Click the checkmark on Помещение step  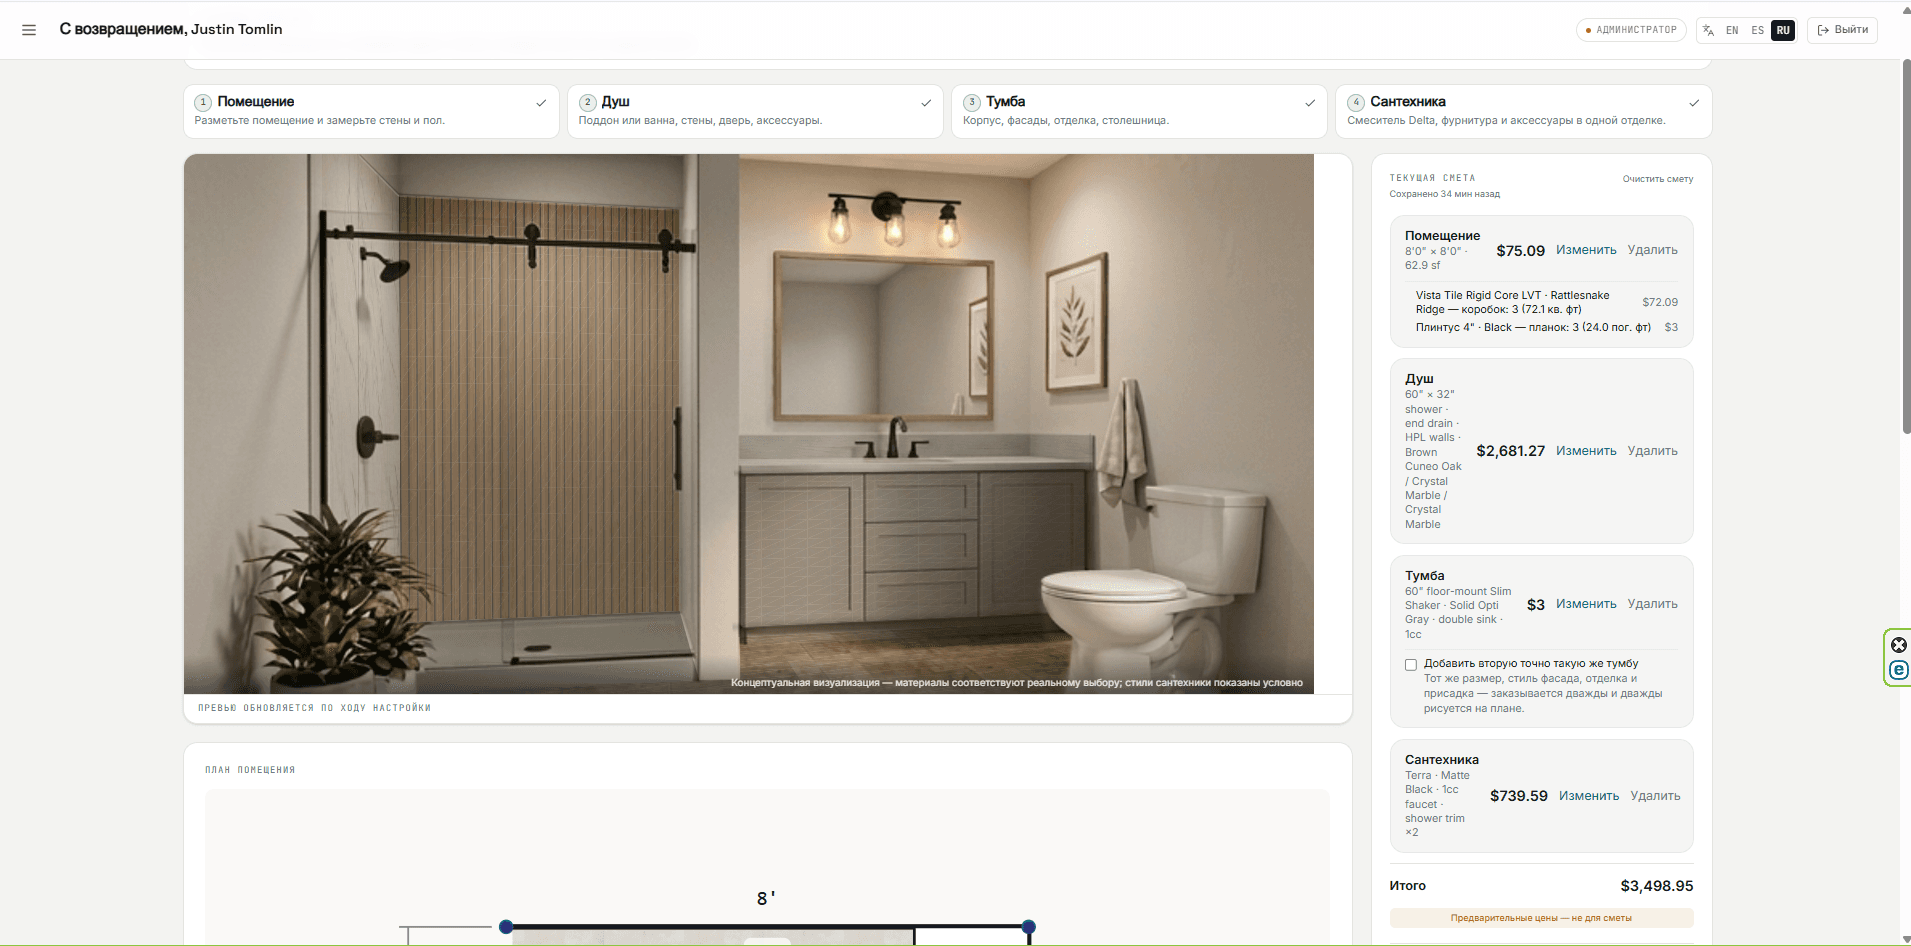click(x=541, y=103)
